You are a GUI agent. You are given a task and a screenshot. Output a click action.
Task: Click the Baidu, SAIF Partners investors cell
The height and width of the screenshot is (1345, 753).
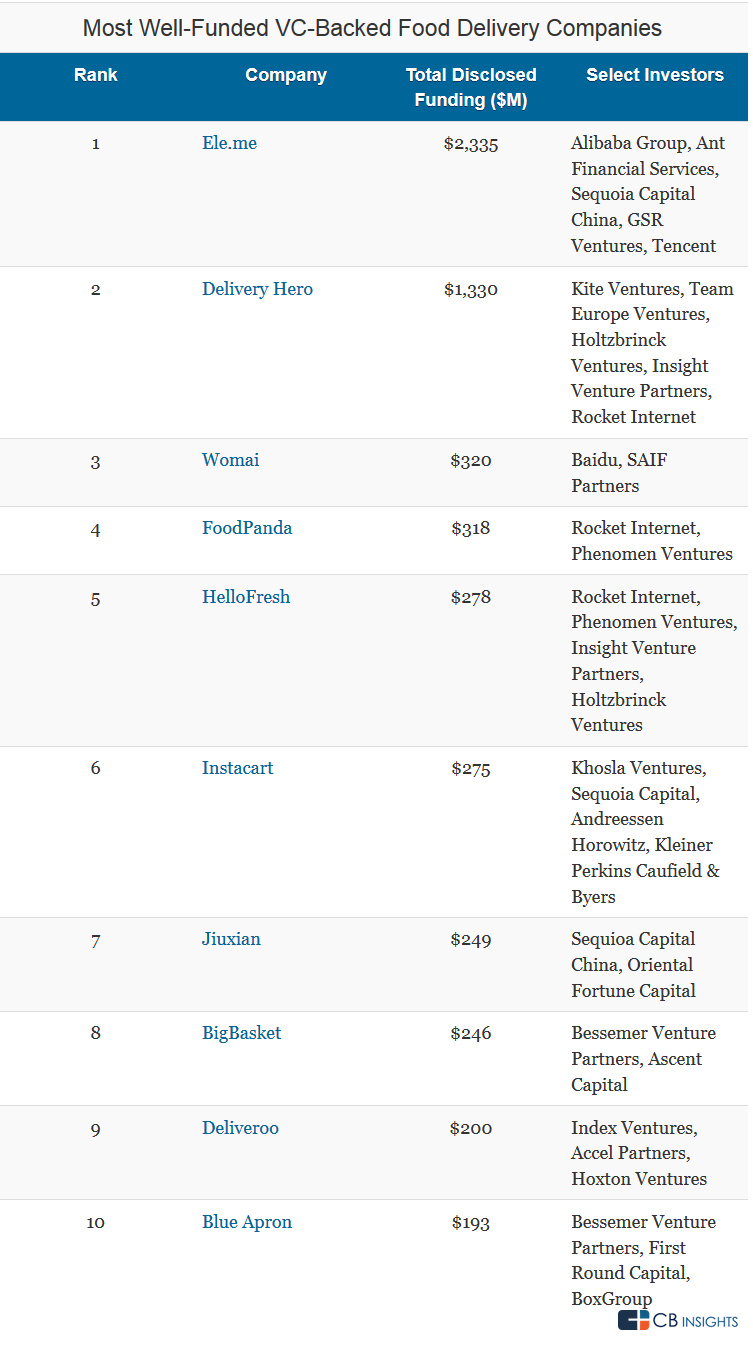point(619,473)
